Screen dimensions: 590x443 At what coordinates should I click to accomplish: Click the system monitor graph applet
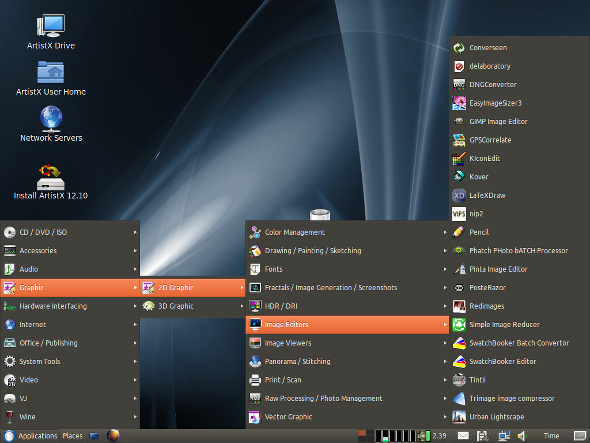tap(395, 436)
